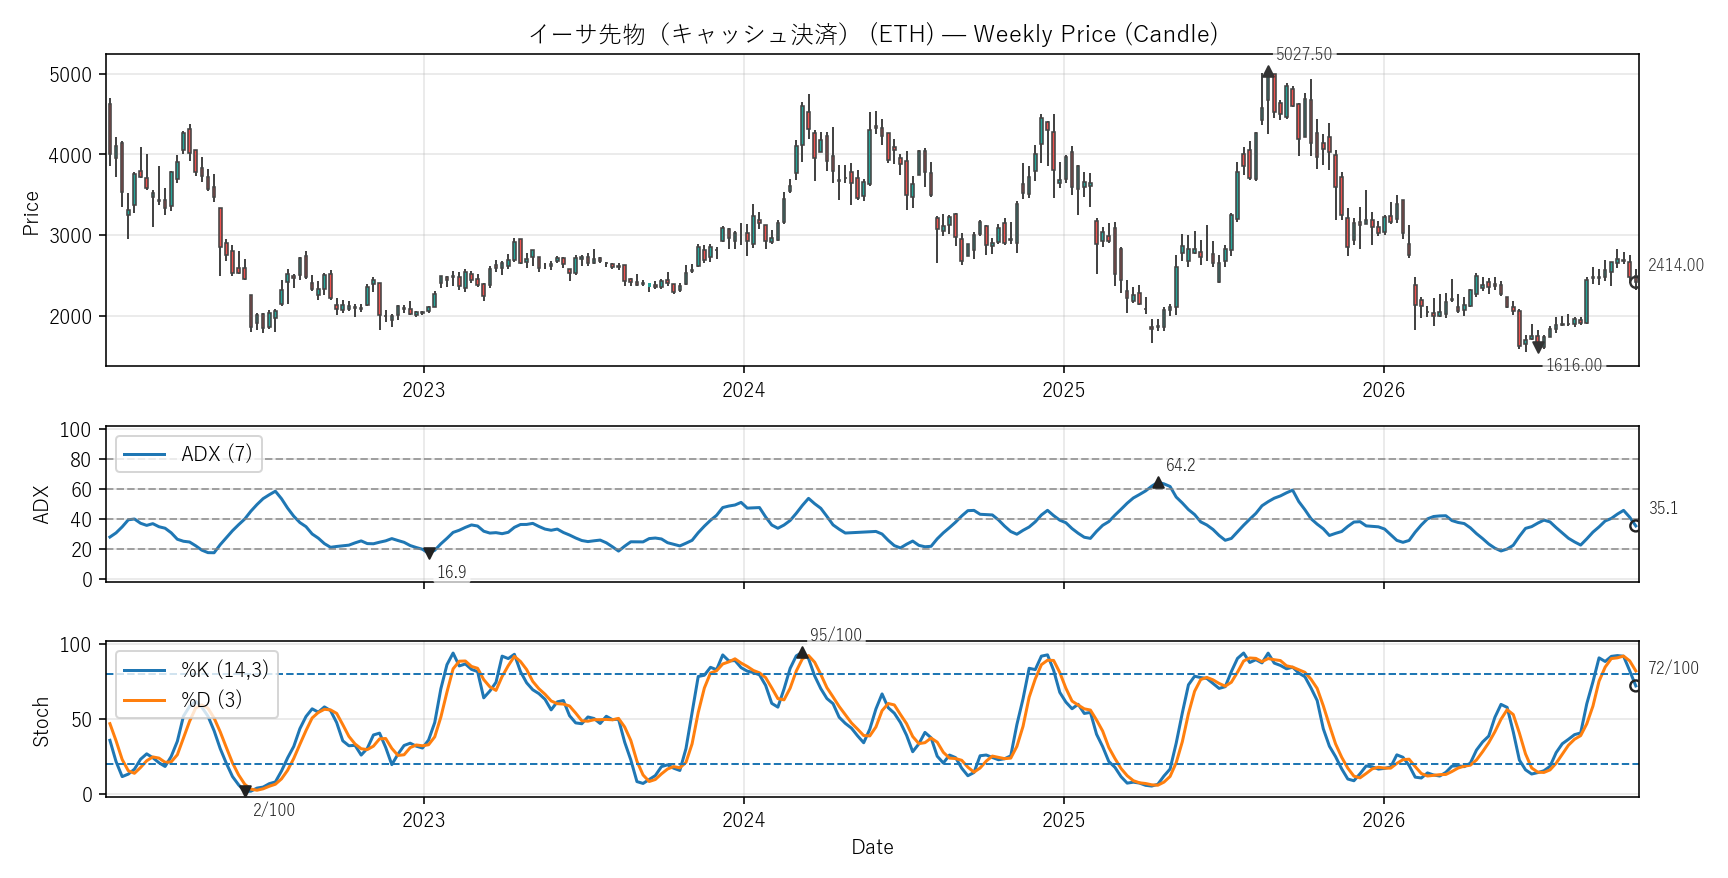
Task: Click the 60 tick on the ADX axis
Action: pos(82,490)
